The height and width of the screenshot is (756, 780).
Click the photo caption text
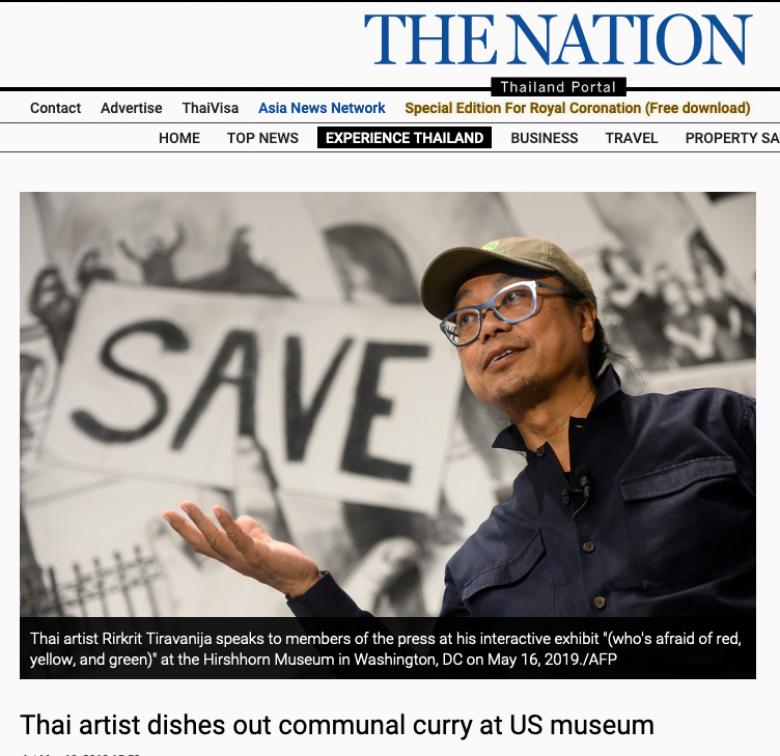click(386, 649)
